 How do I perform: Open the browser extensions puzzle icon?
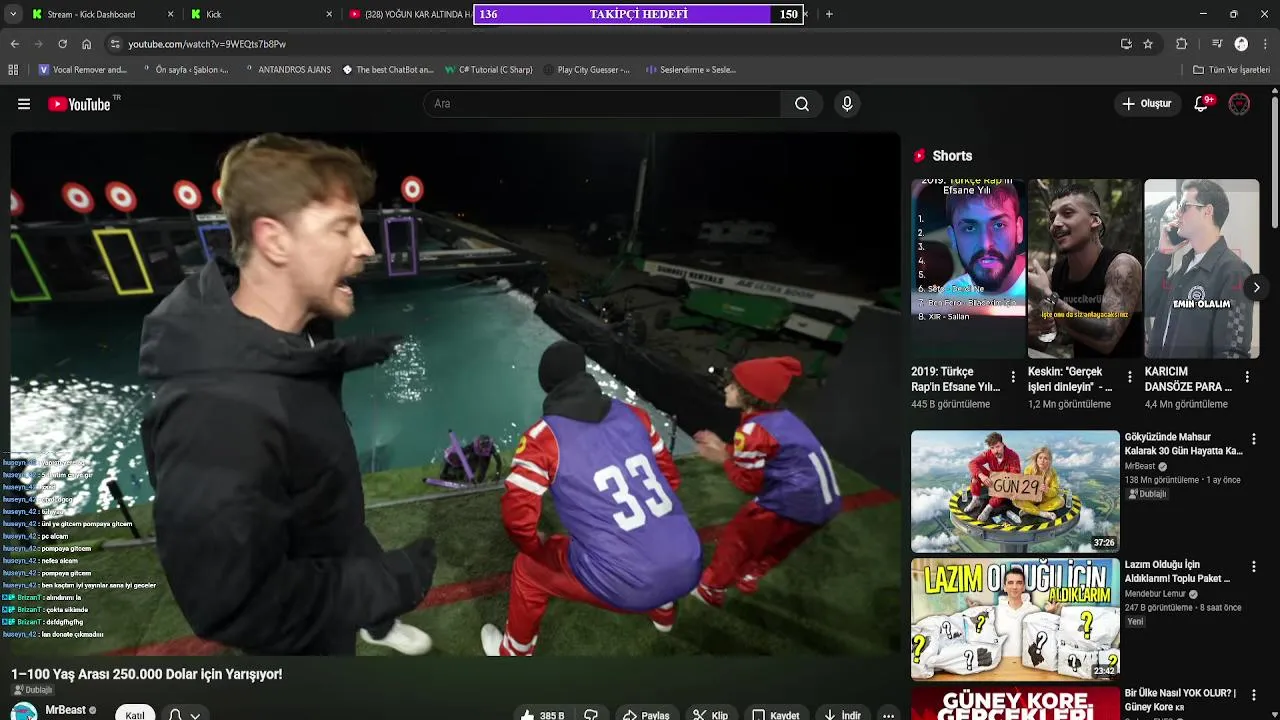pyautogui.click(x=1181, y=44)
